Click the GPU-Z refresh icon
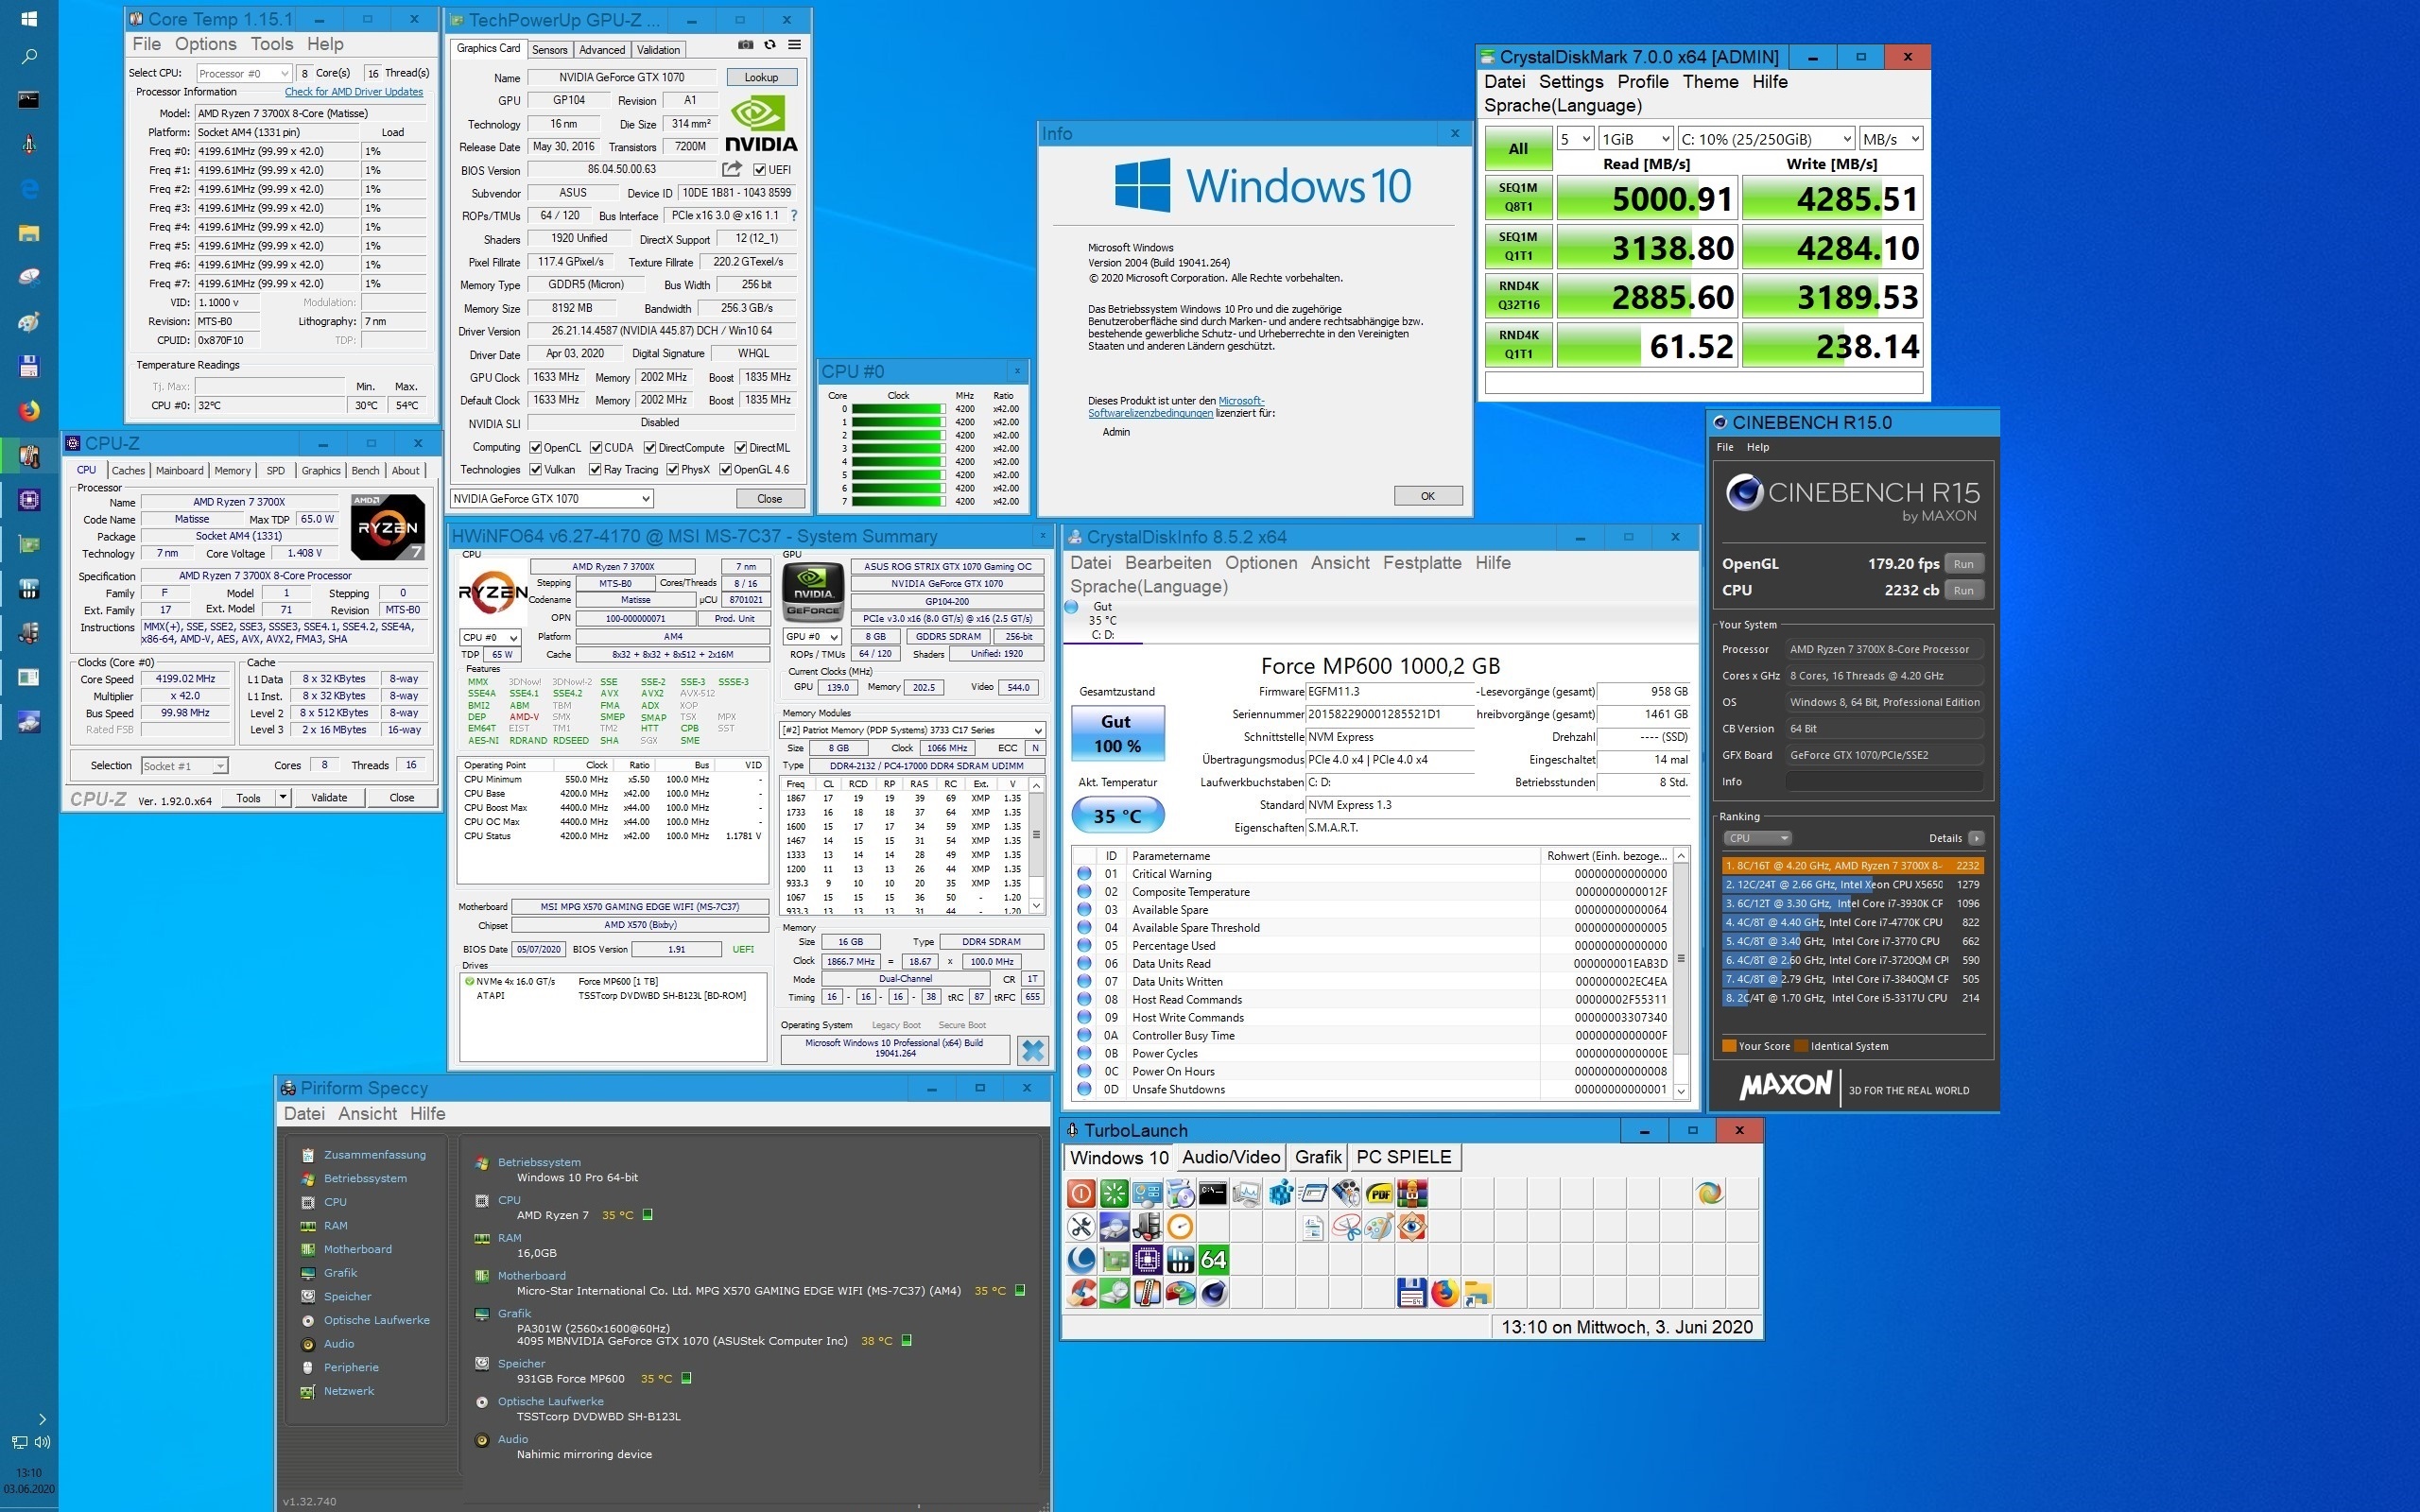 (769, 45)
